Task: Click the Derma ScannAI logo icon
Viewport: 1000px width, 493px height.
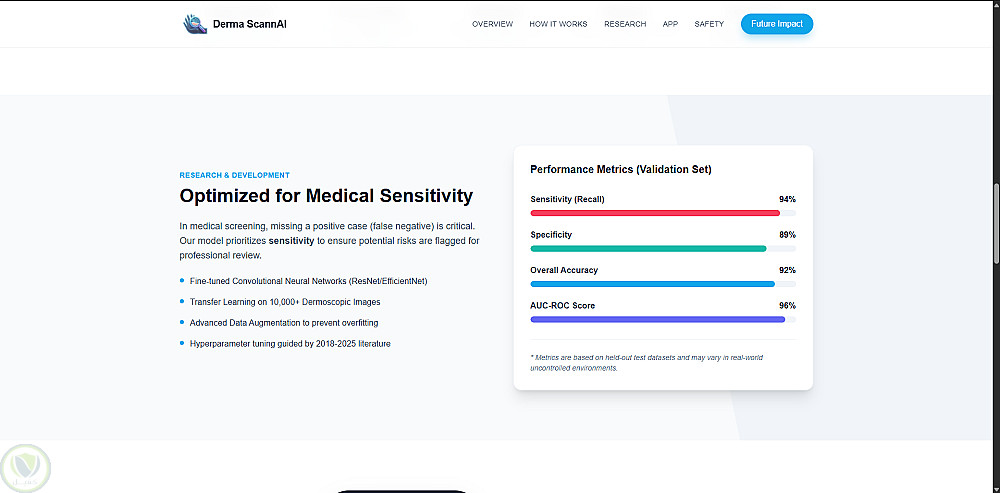Action: click(x=194, y=24)
